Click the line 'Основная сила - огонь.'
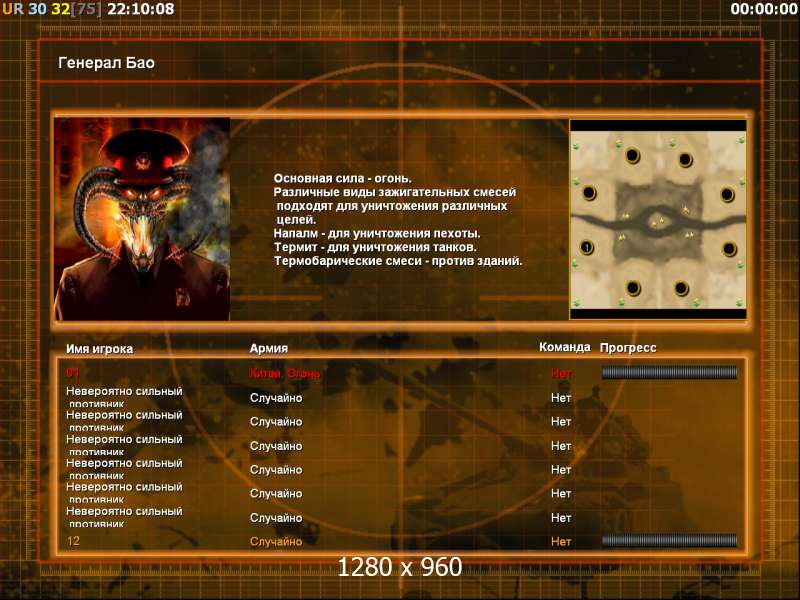Viewport: 800px width, 600px height. [342, 179]
